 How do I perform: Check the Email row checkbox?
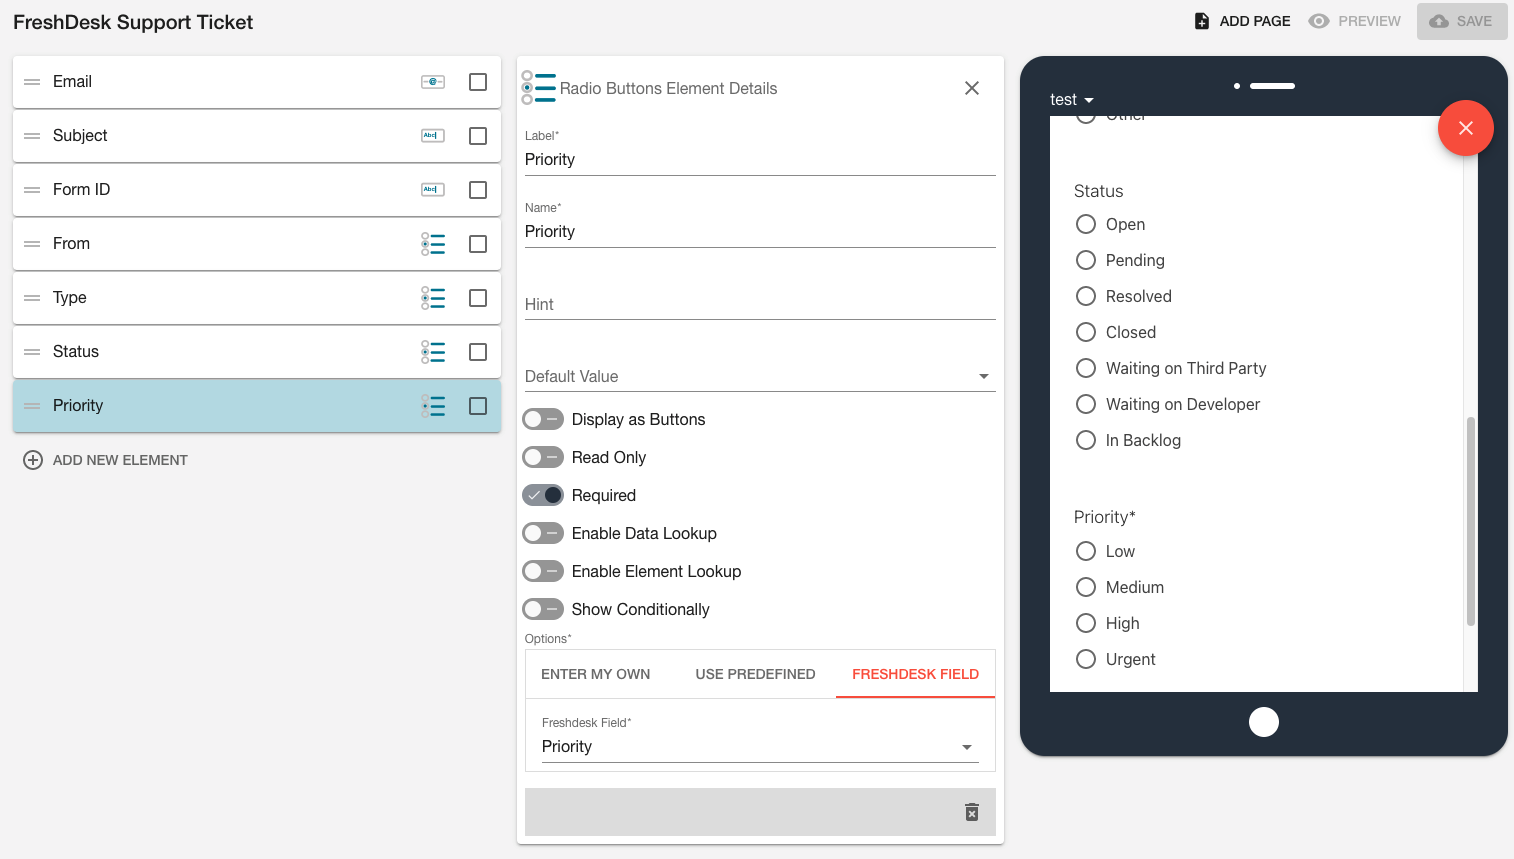[478, 82]
